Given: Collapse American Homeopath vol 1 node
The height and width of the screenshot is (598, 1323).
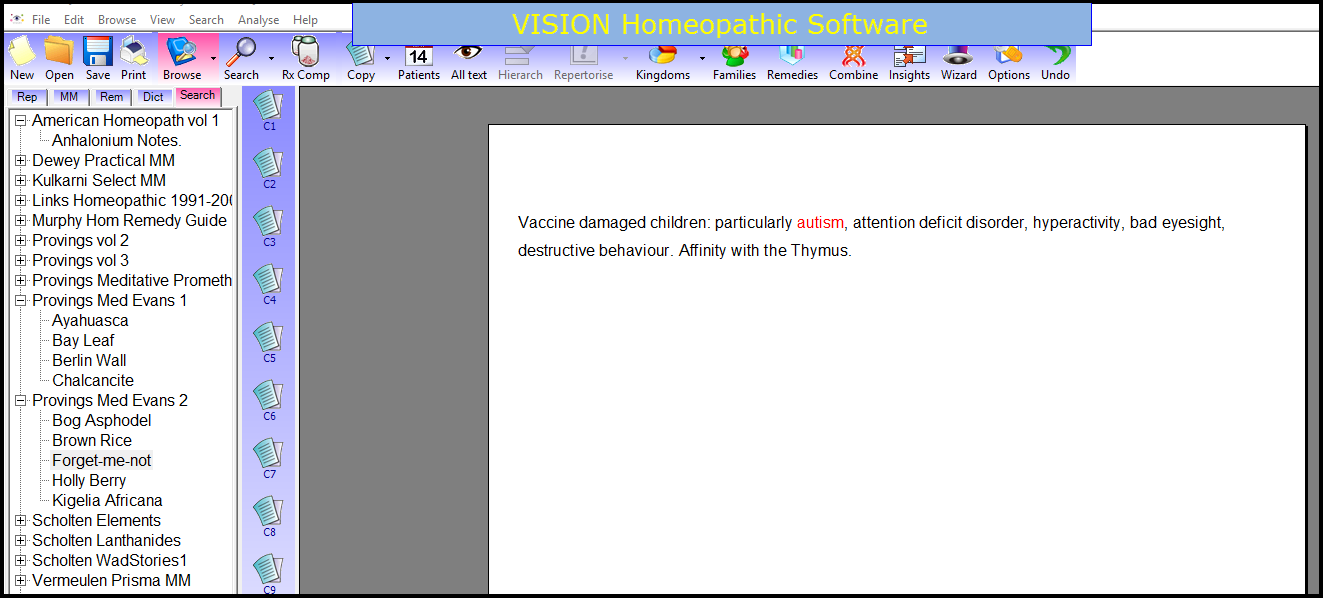Looking at the screenshot, I should [x=21, y=121].
